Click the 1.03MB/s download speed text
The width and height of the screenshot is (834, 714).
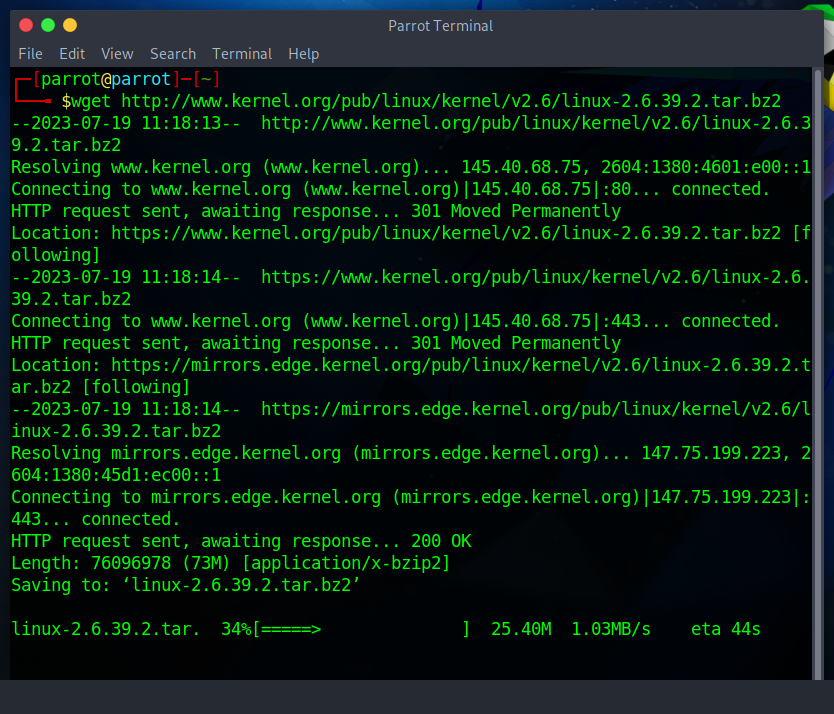tap(610, 629)
